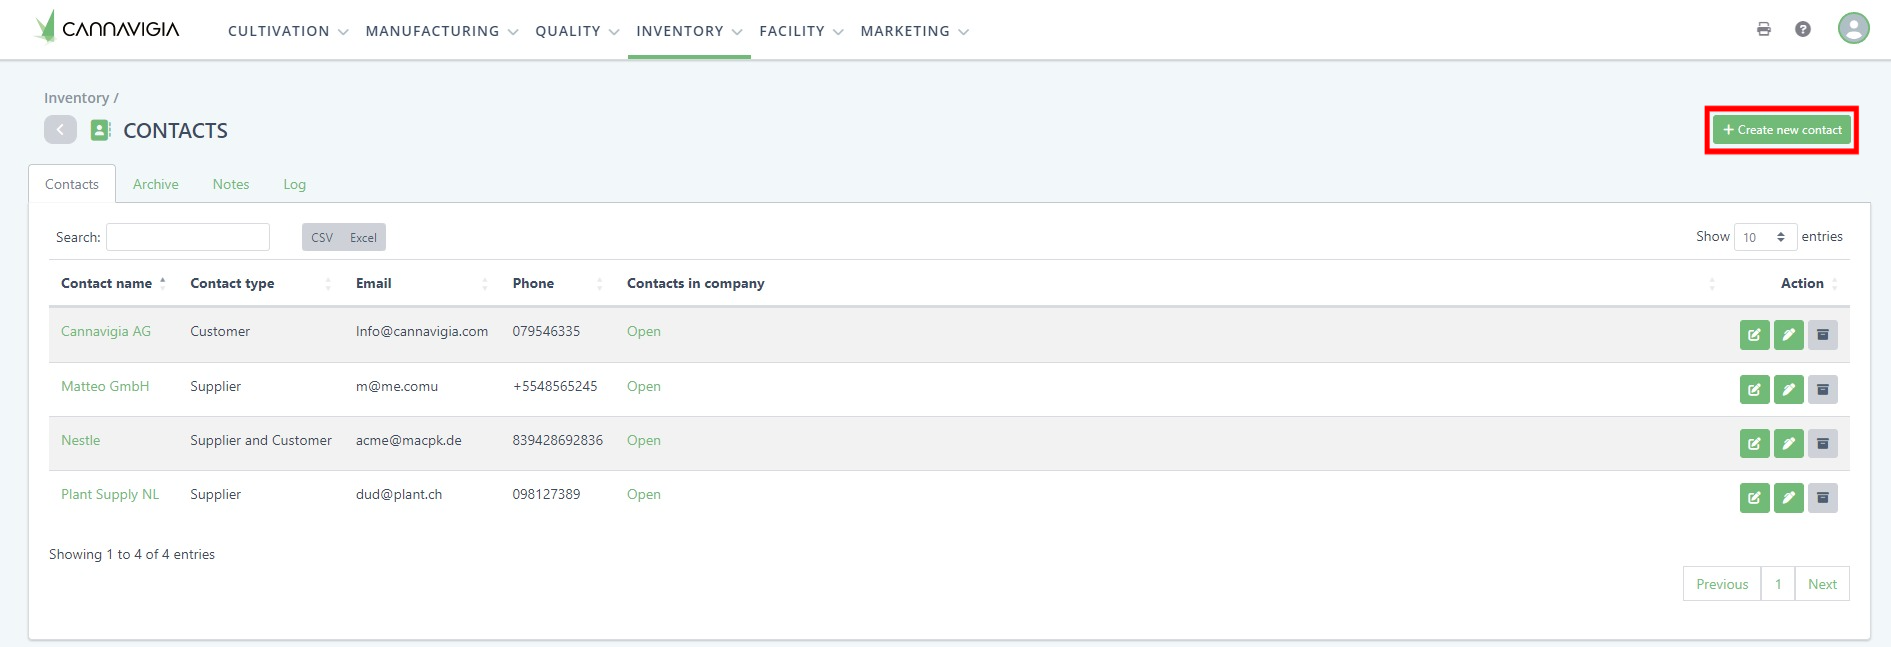1891x647 pixels.
Task: Click the print icon in header
Action: [1763, 29]
